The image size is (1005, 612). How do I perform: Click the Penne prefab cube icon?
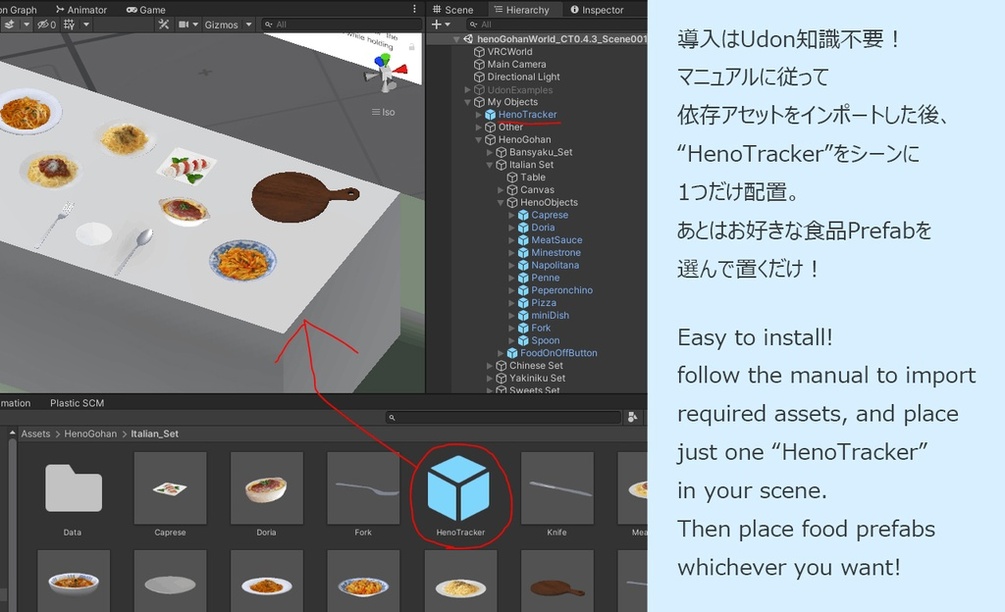coord(523,278)
